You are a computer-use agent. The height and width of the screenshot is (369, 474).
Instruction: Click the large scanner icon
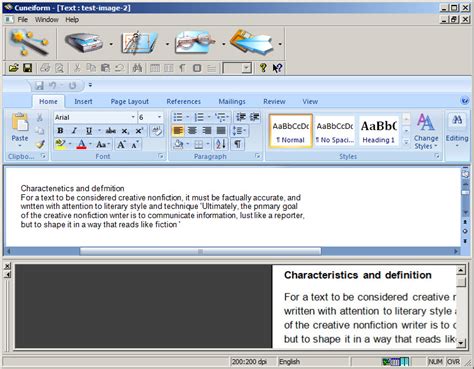tap(84, 43)
